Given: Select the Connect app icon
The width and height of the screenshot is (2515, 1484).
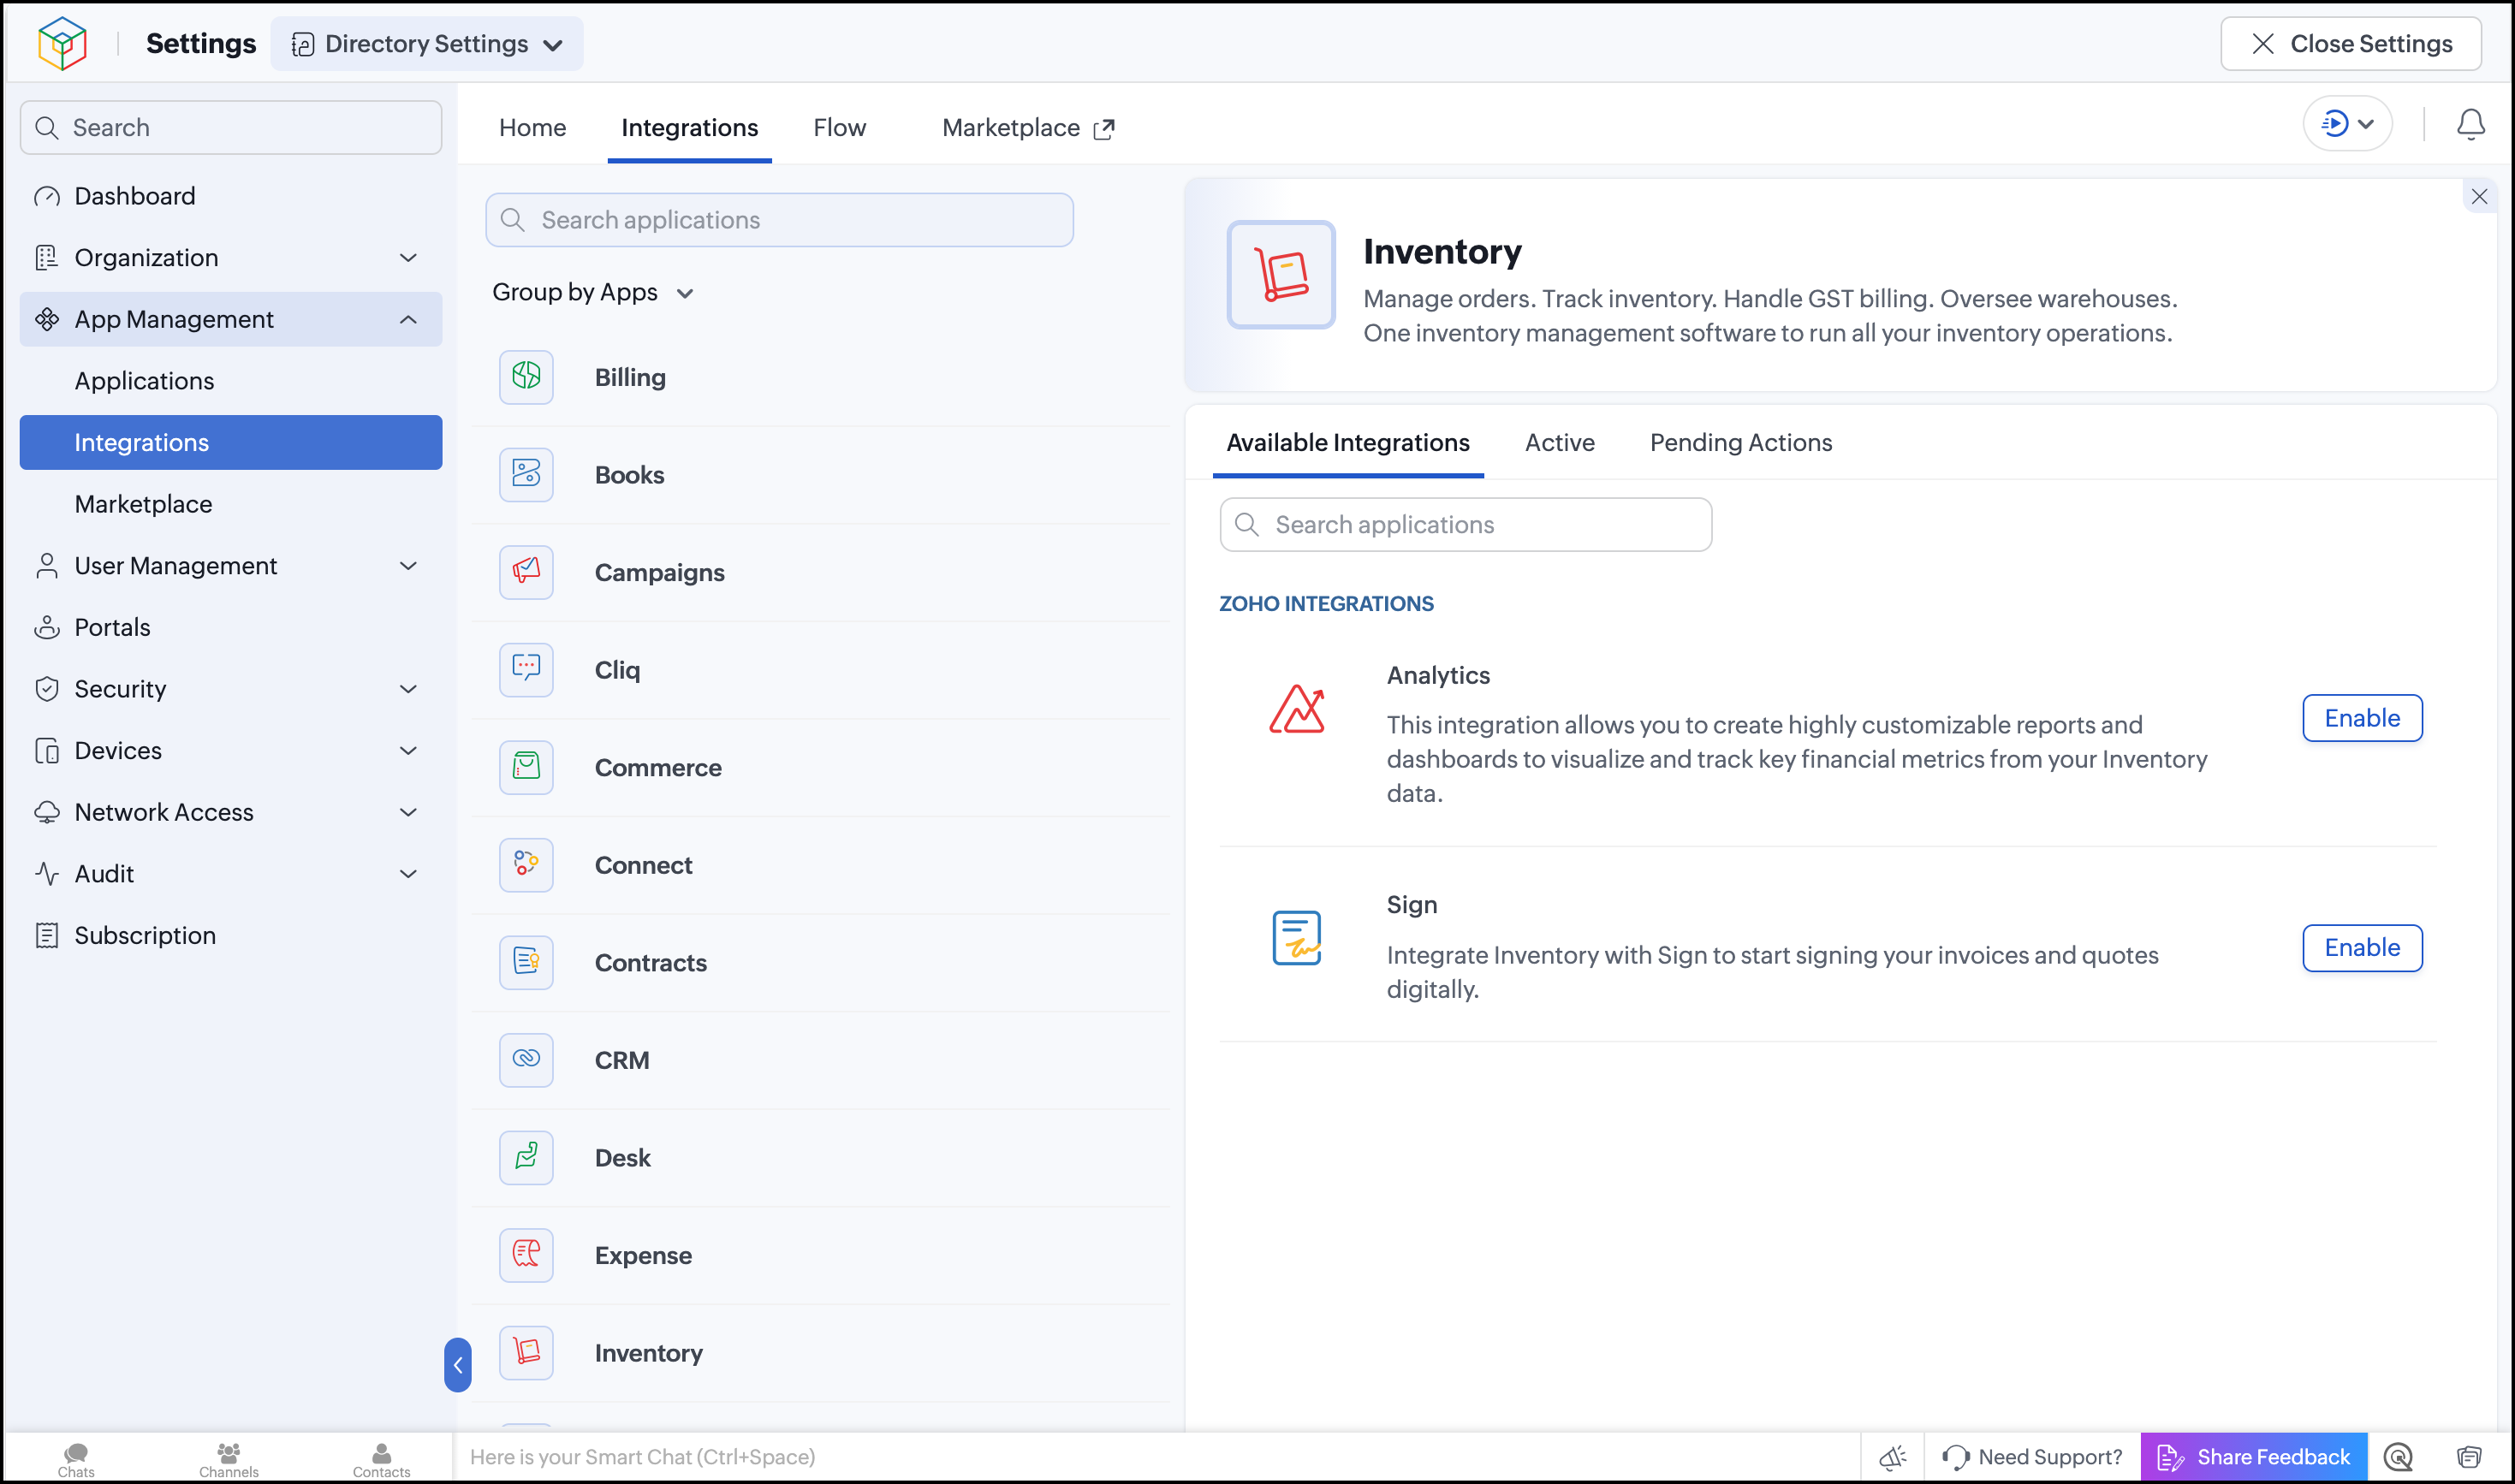Looking at the screenshot, I should coord(526,864).
